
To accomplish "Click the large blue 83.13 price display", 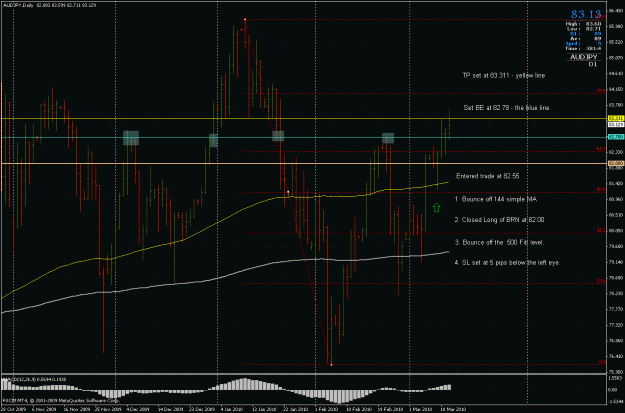I will [x=586, y=14].
